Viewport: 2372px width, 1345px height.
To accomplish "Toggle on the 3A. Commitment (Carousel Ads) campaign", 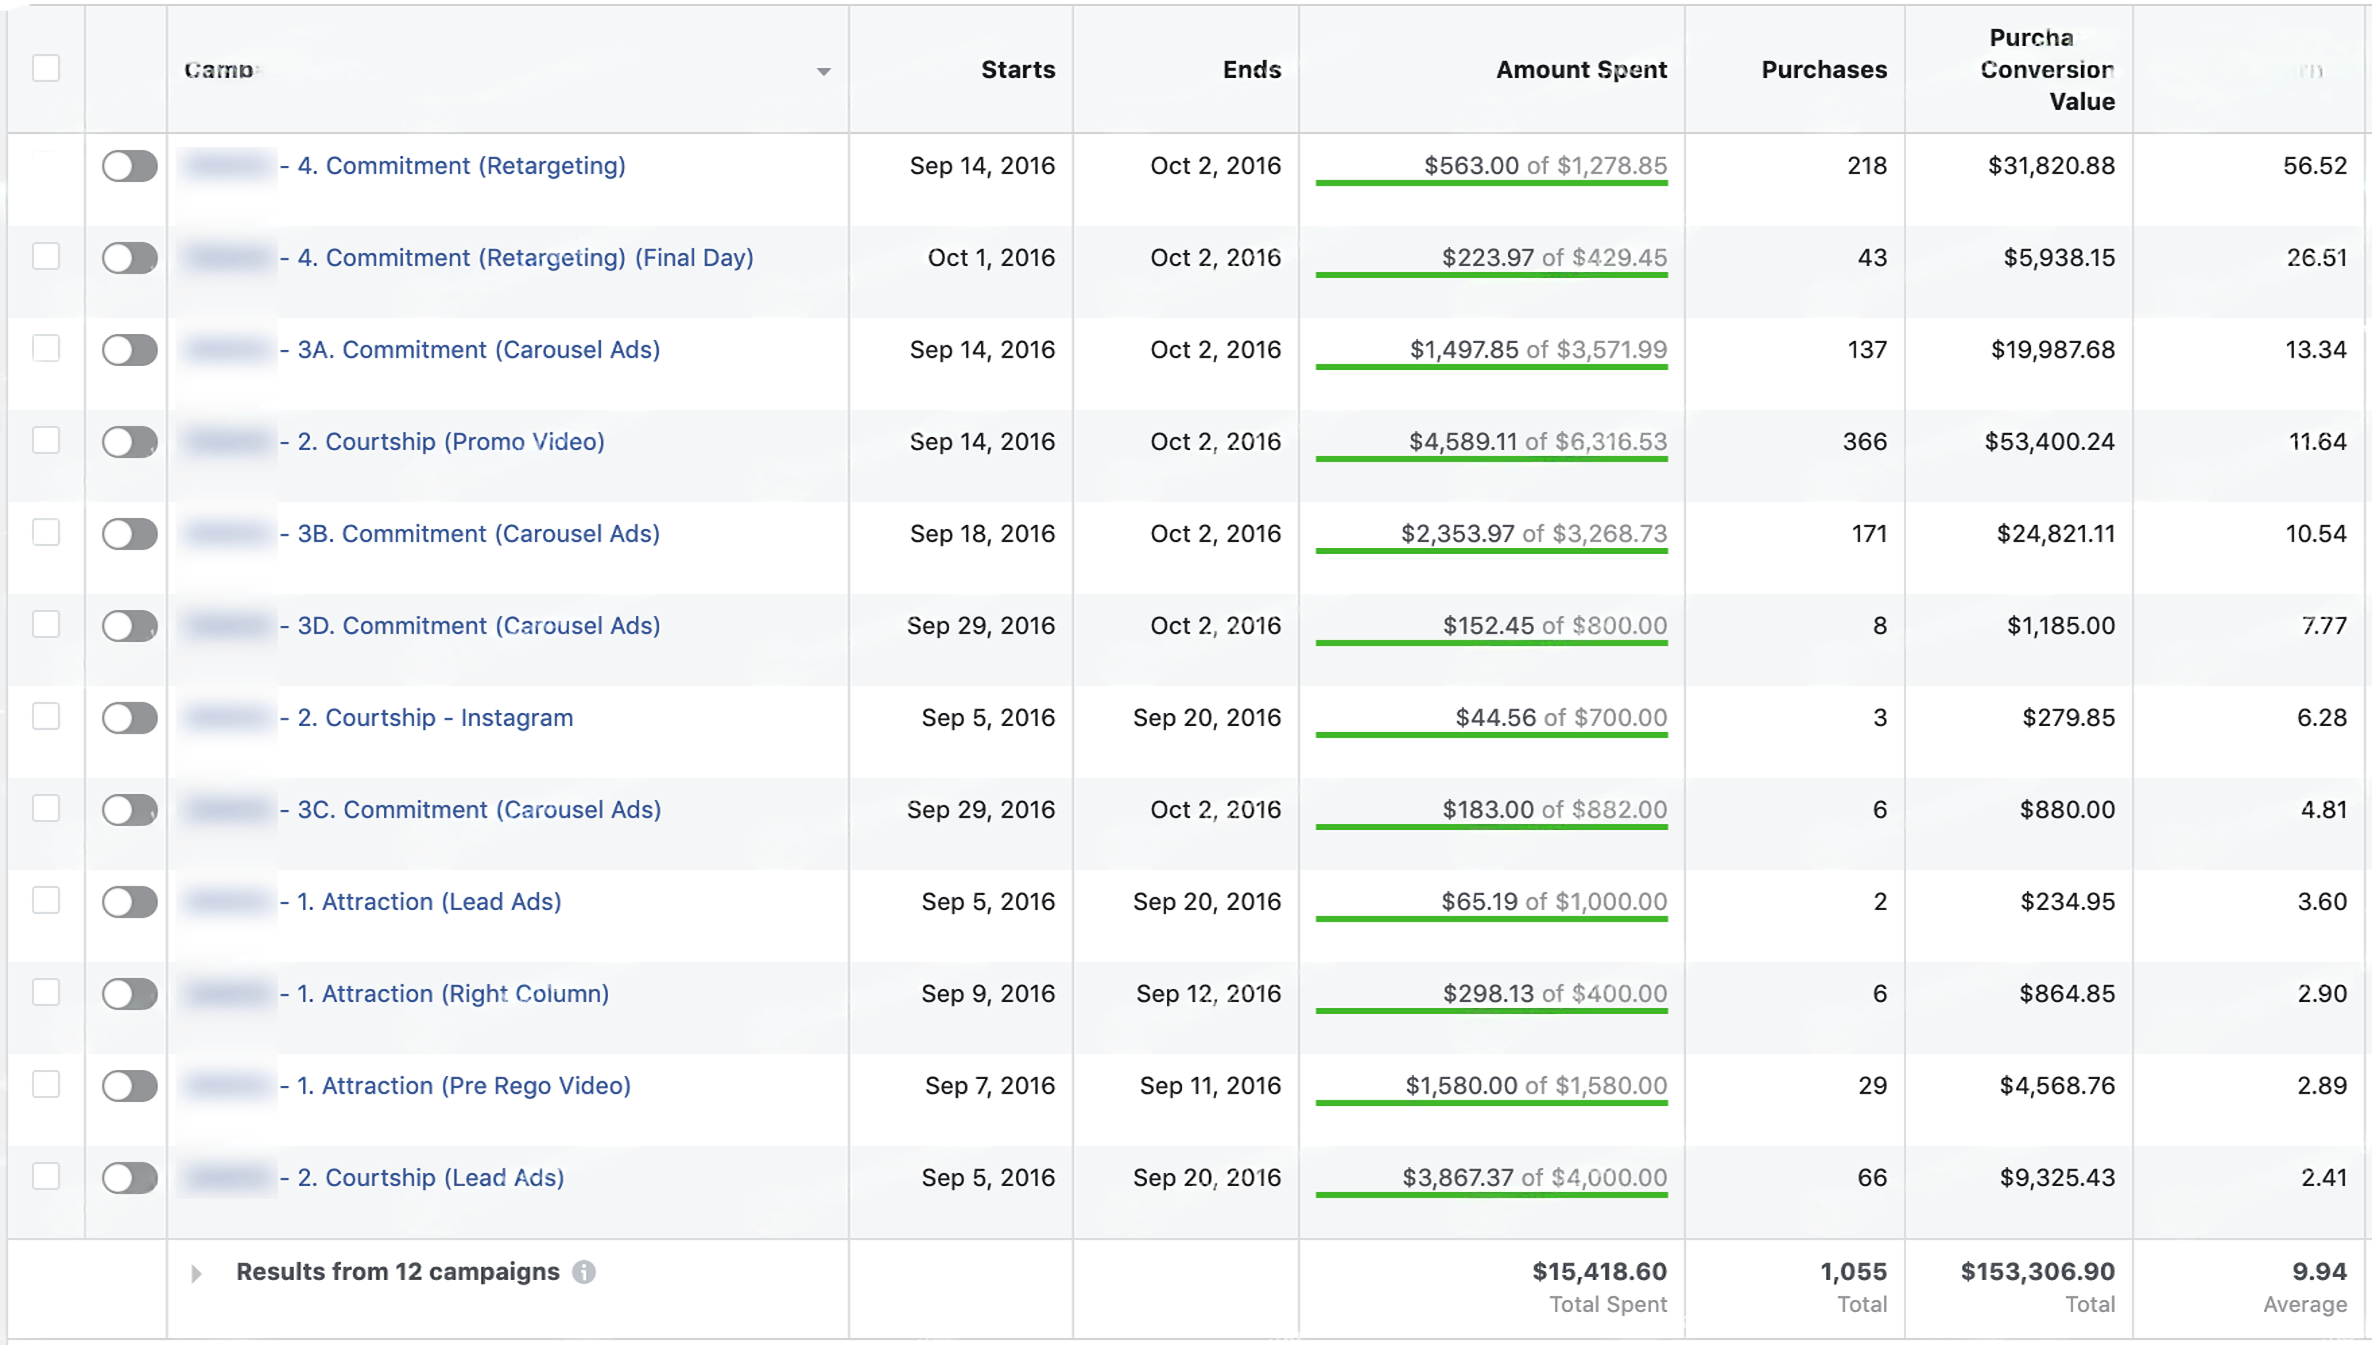I will pyautogui.click(x=130, y=350).
